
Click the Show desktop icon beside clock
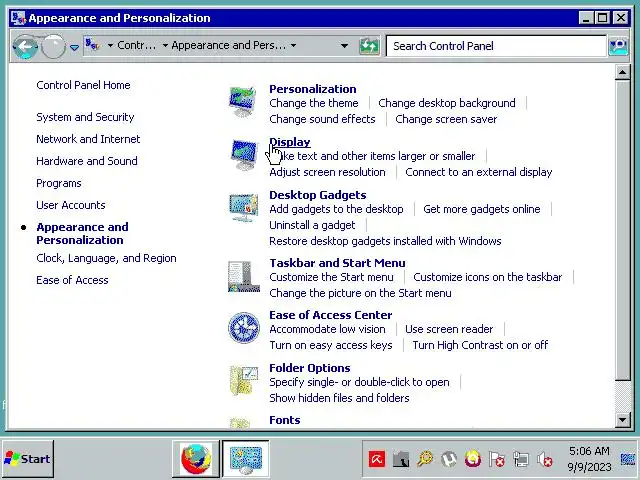click(x=628, y=460)
